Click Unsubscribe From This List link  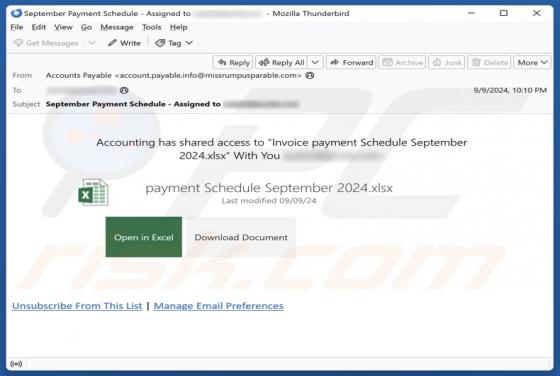(x=77, y=306)
